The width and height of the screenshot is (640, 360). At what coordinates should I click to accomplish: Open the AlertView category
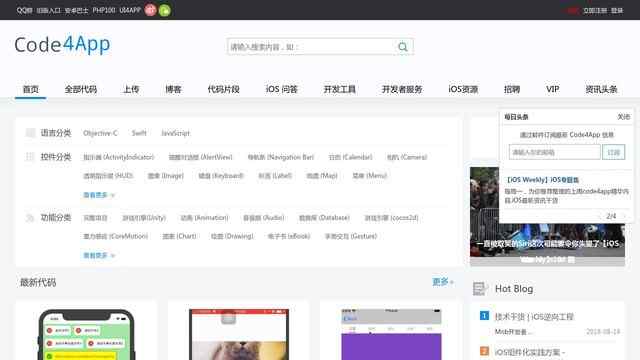click(200, 157)
